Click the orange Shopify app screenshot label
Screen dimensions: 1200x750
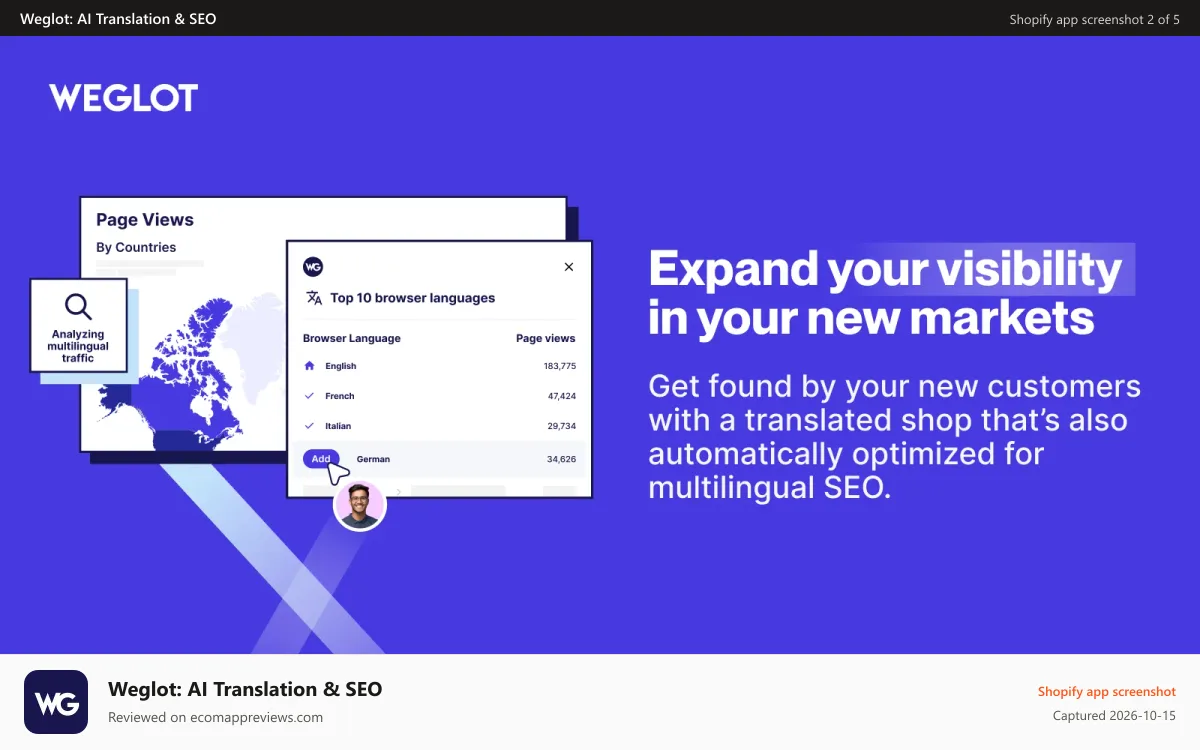point(1107,691)
